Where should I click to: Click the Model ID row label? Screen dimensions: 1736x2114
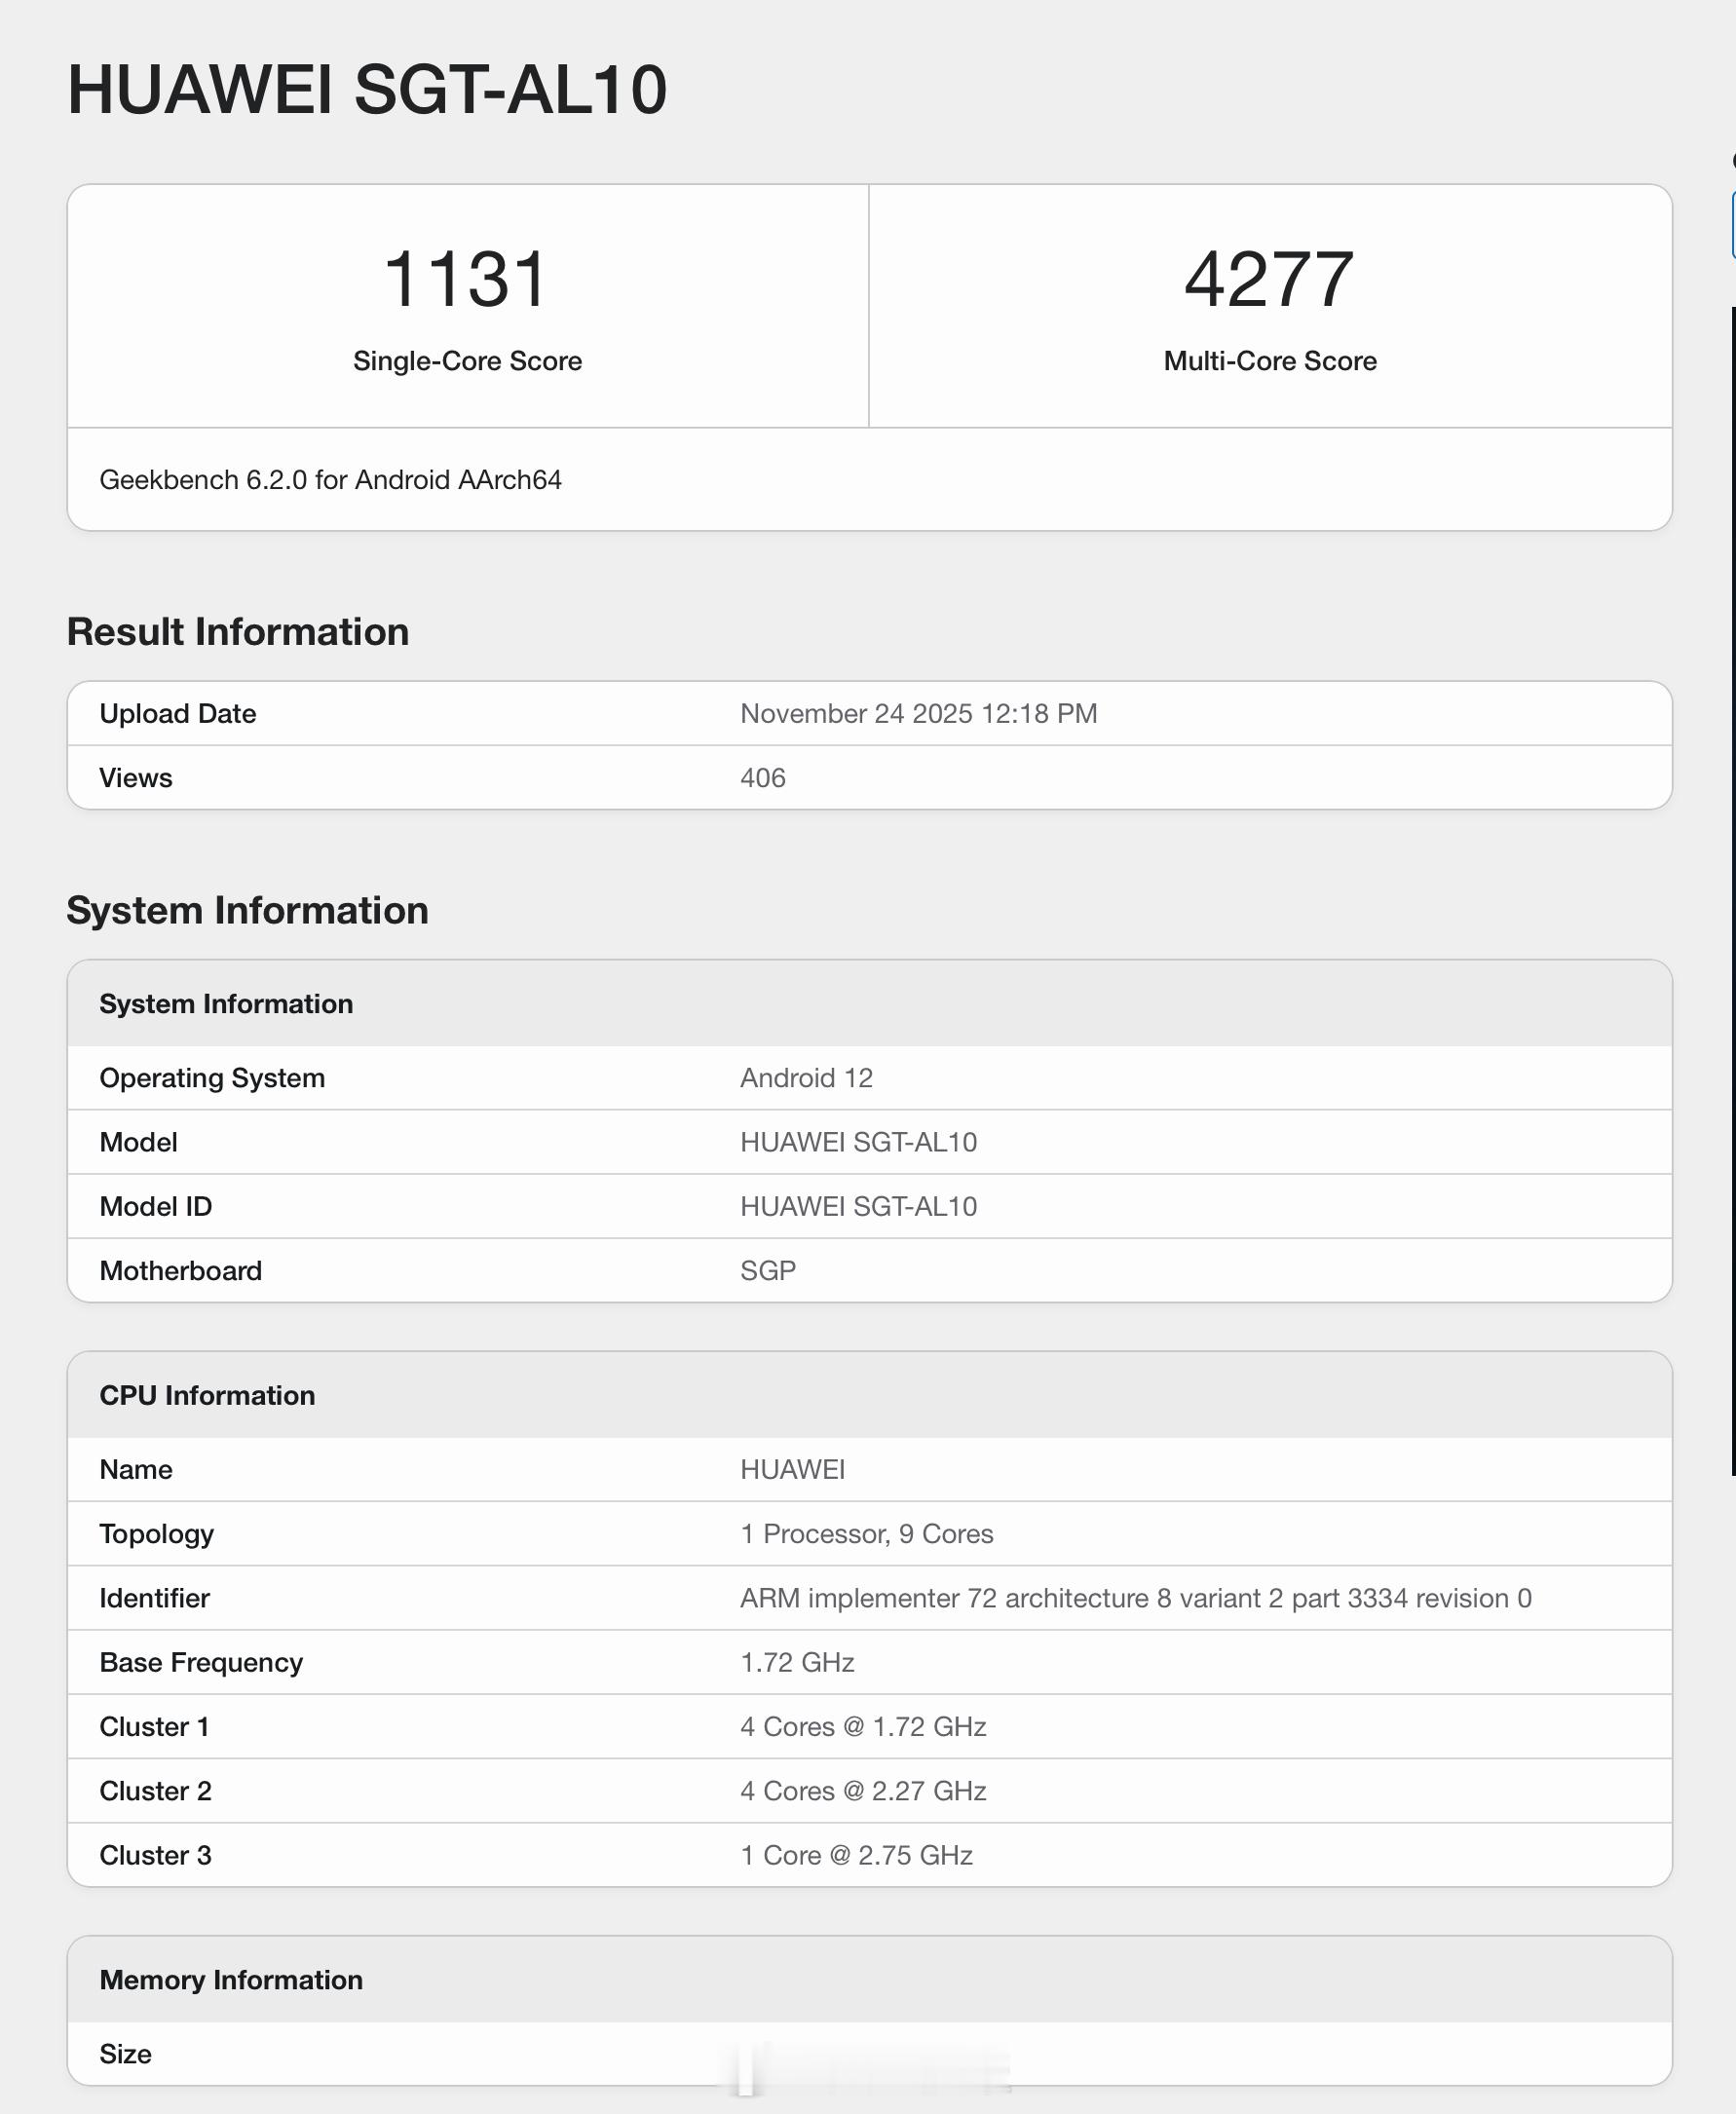[156, 1206]
